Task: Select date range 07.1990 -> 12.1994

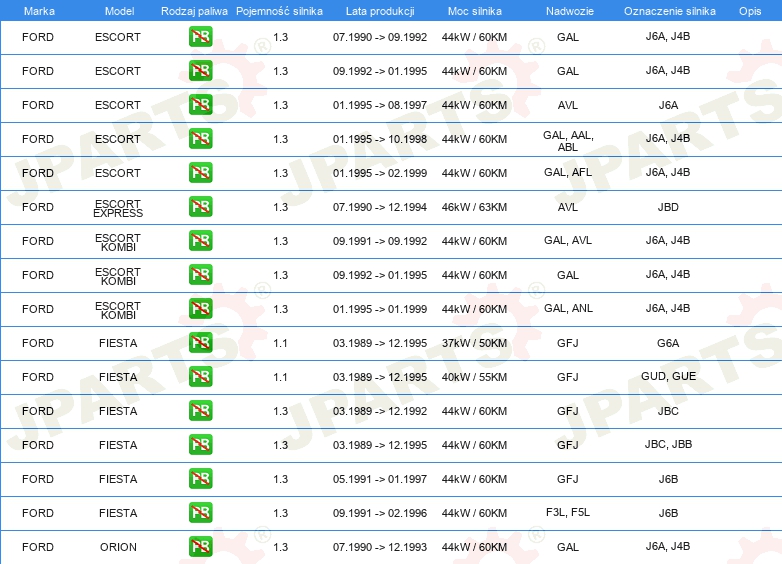Action: (x=380, y=207)
